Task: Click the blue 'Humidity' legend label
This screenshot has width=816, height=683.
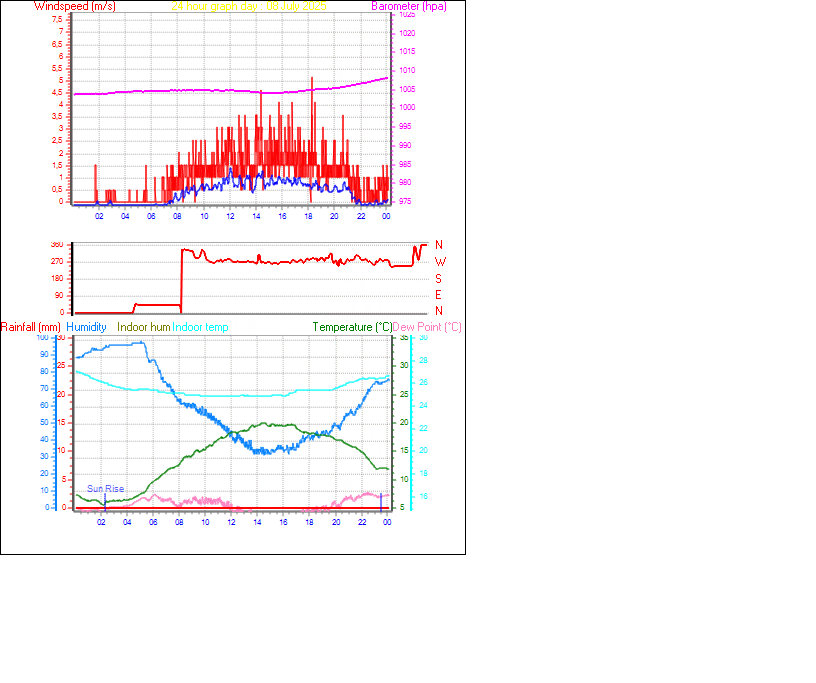Action: [86, 327]
